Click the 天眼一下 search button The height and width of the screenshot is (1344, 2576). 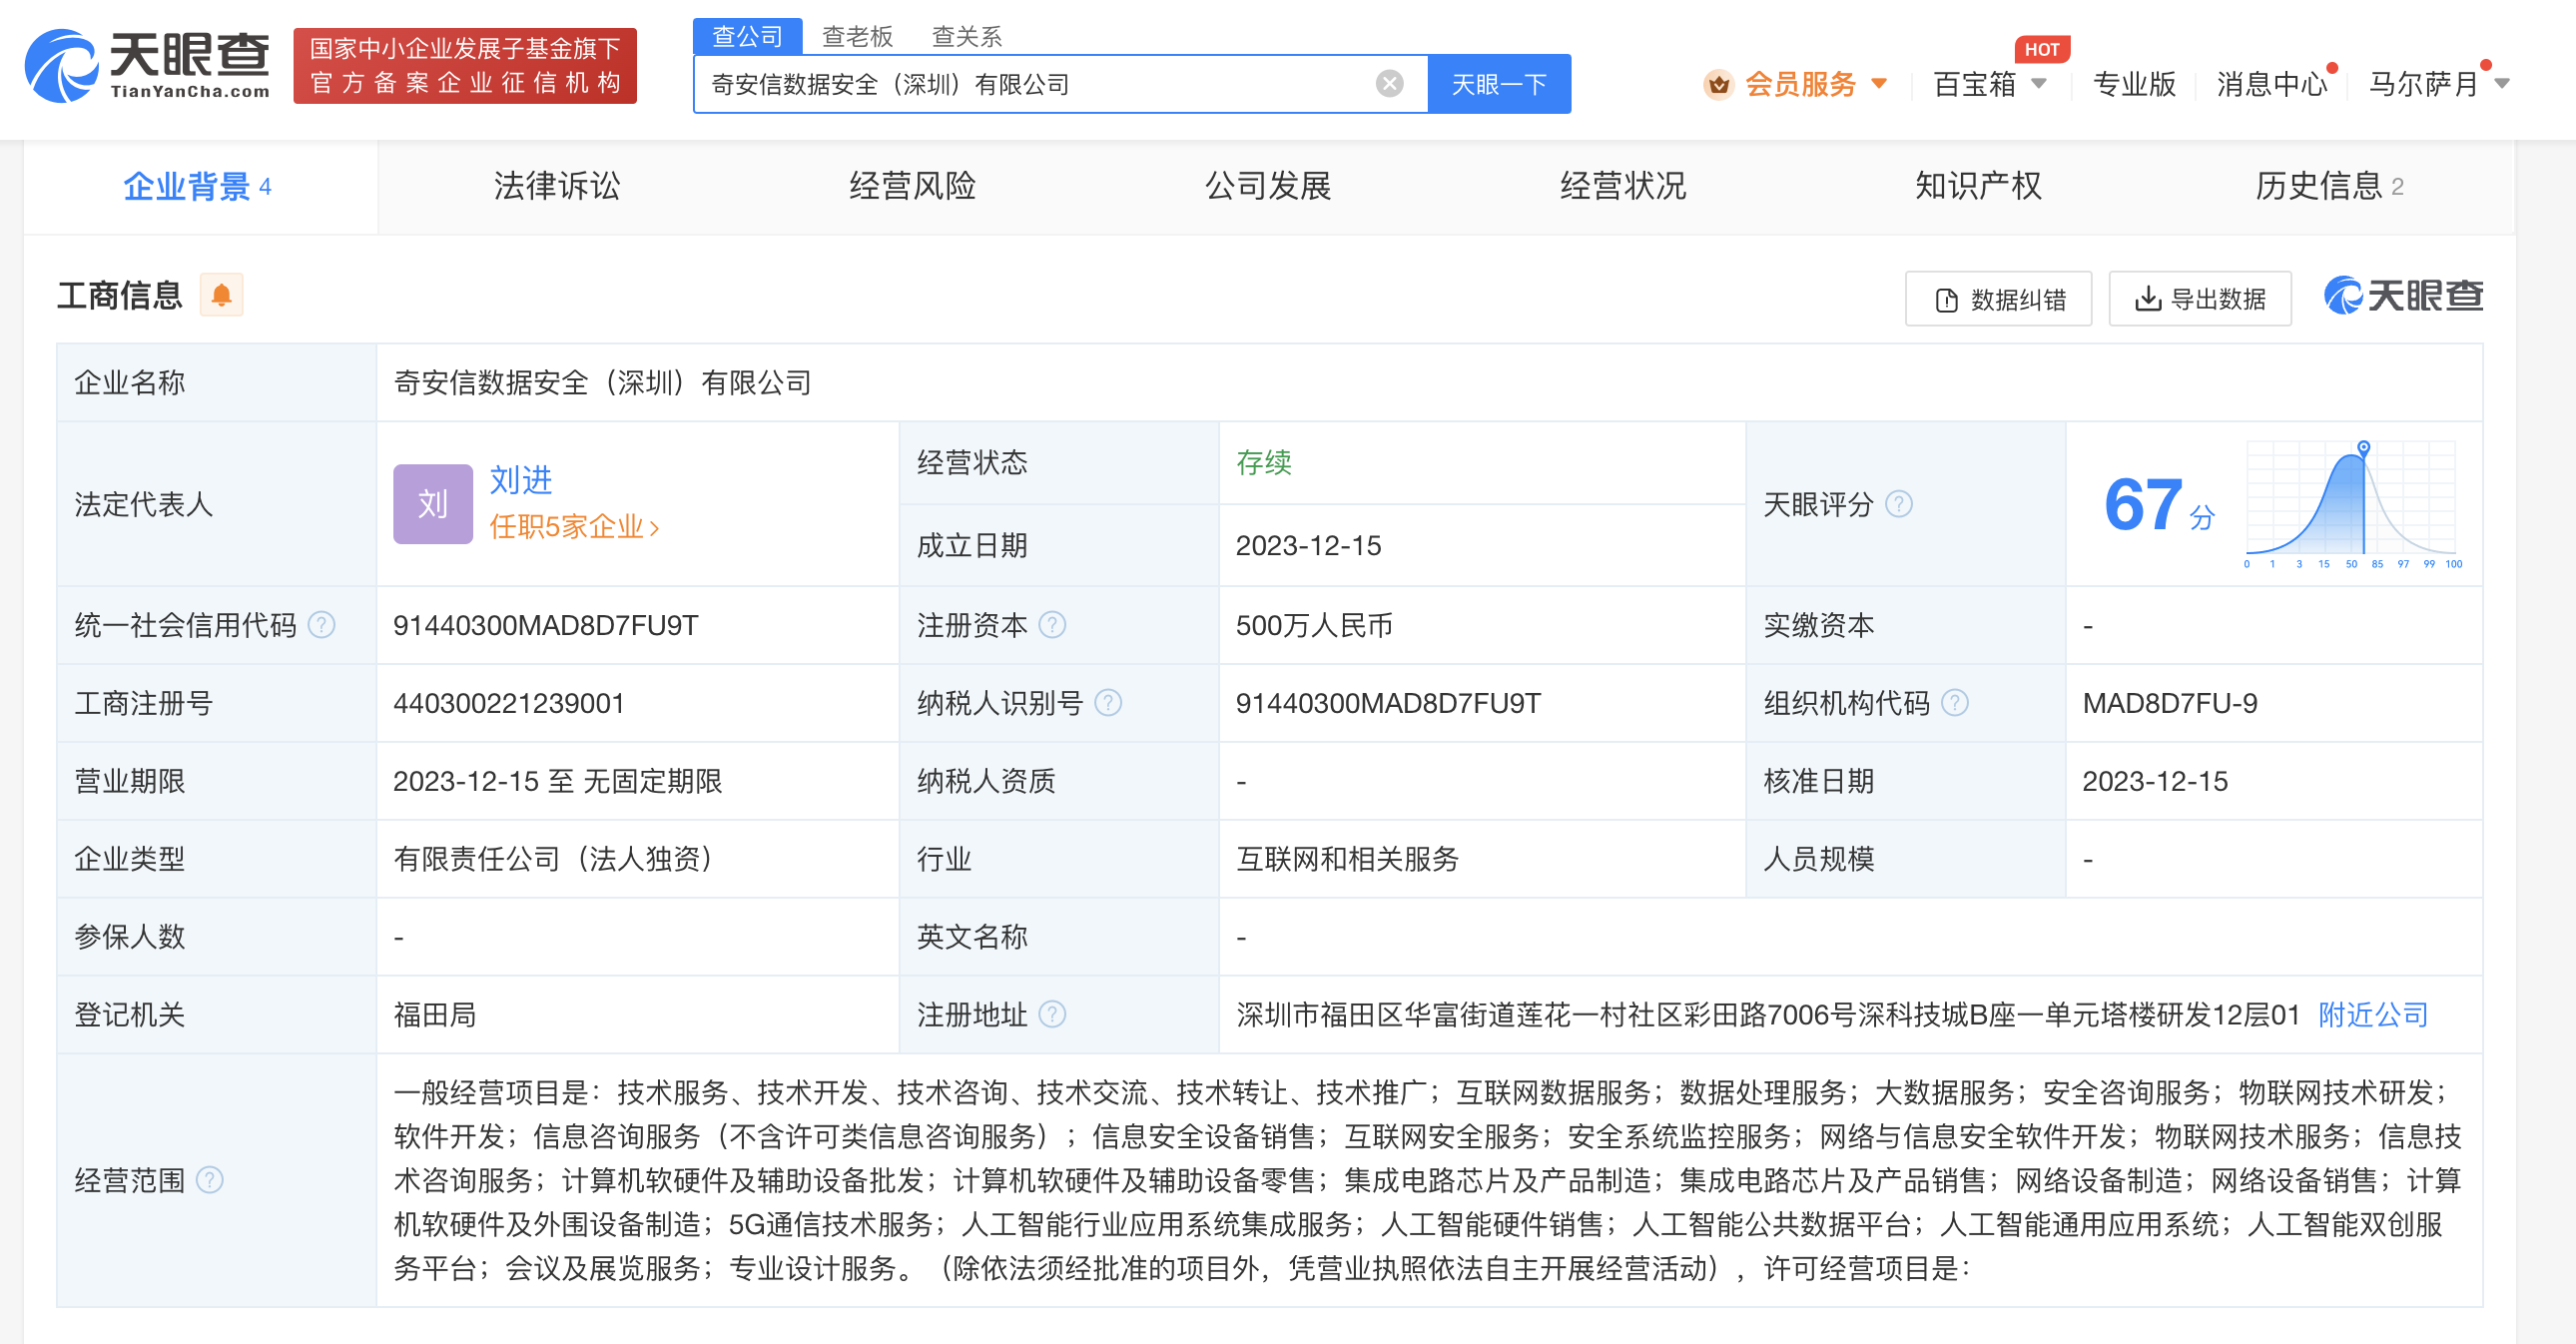tap(1499, 84)
